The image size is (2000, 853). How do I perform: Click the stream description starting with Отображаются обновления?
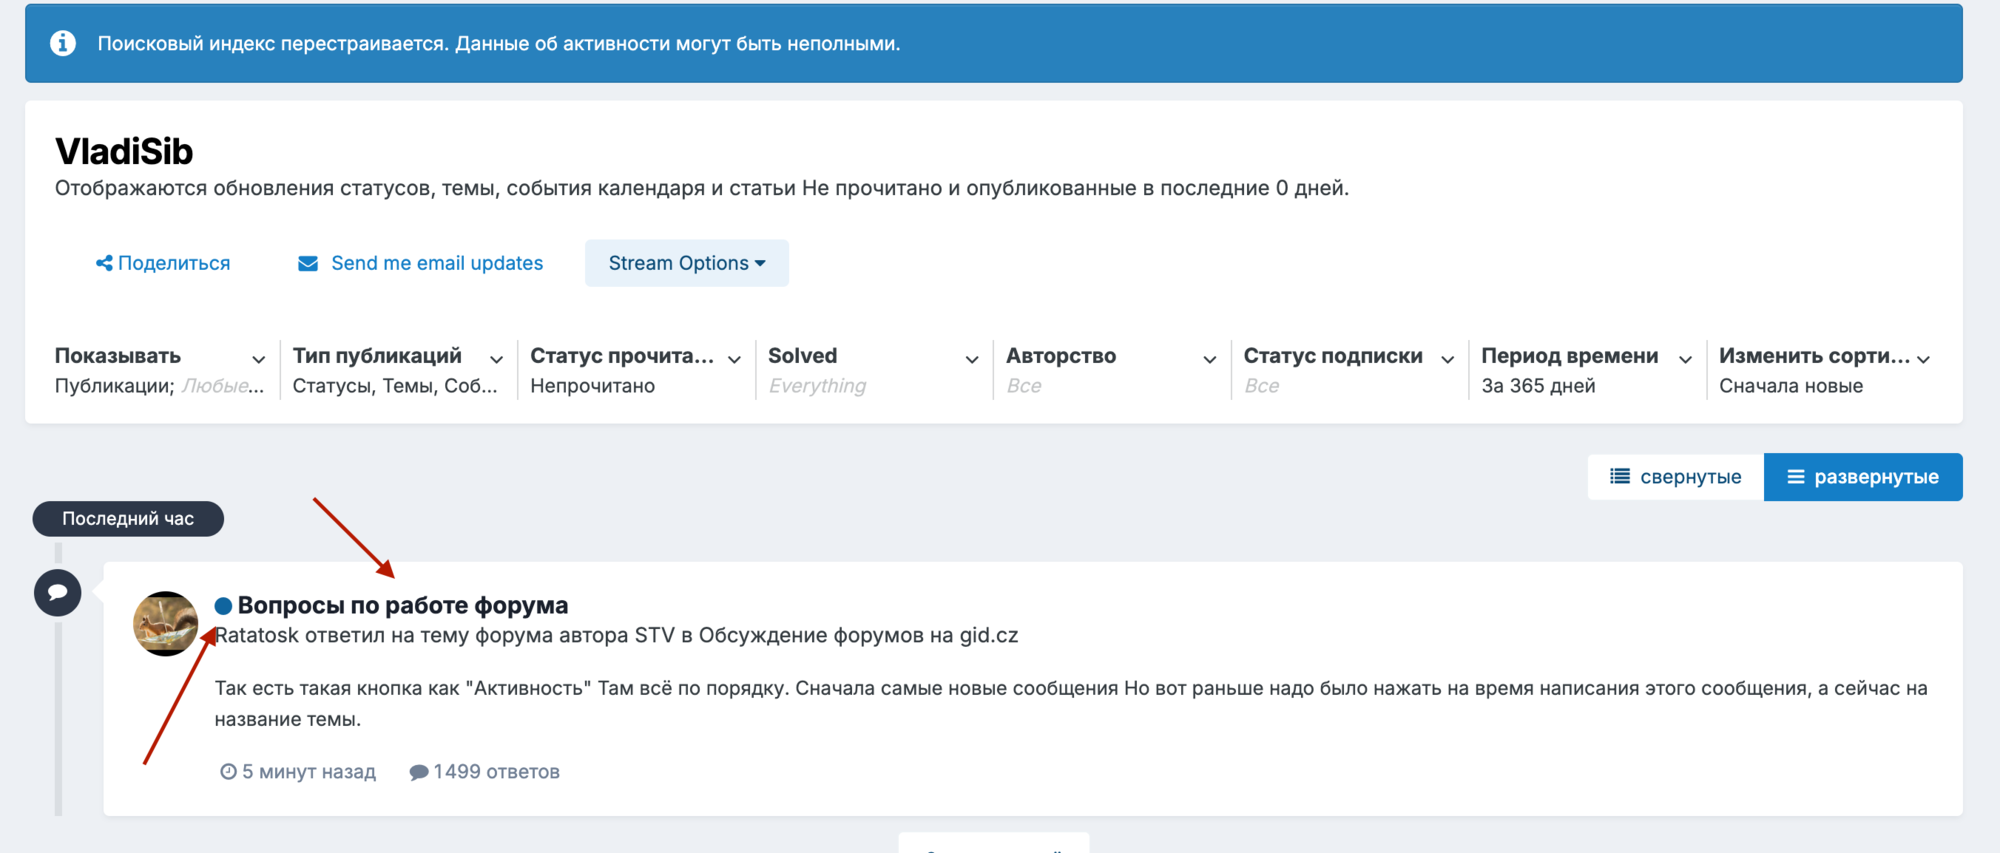coord(702,188)
